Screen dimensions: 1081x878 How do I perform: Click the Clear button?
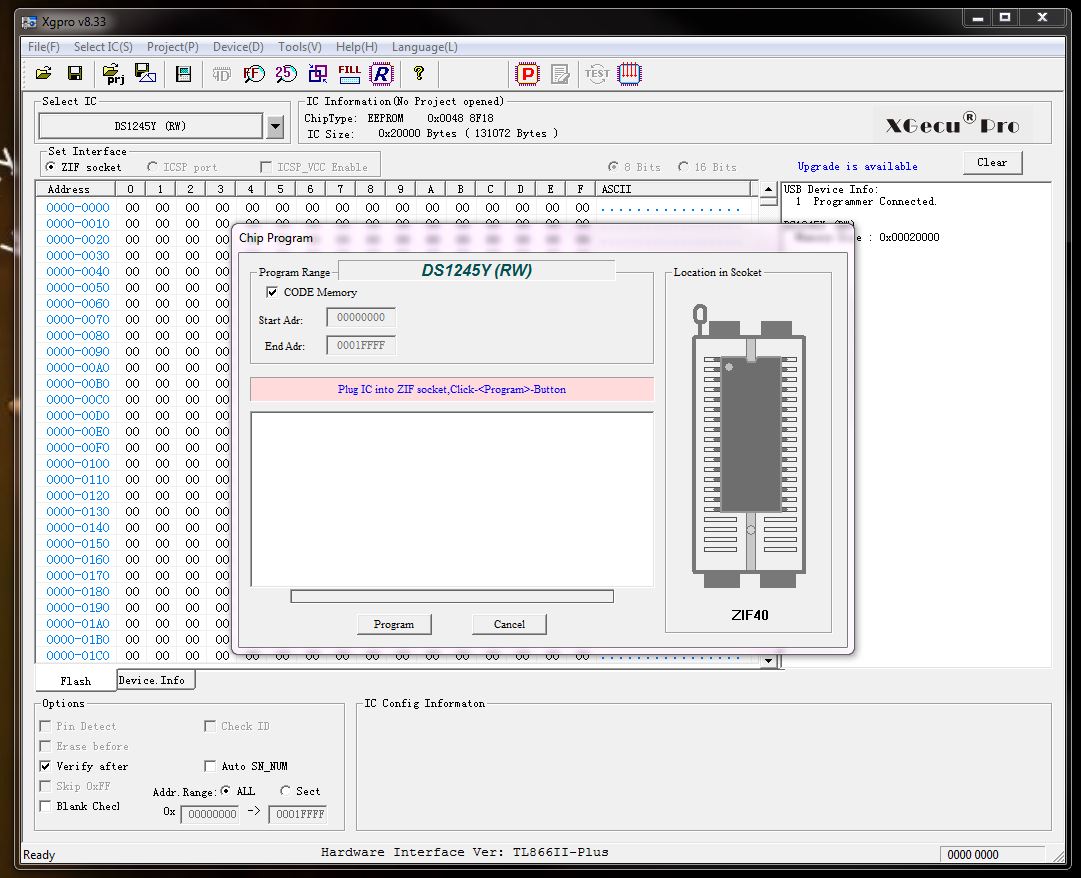tap(992, 163)
